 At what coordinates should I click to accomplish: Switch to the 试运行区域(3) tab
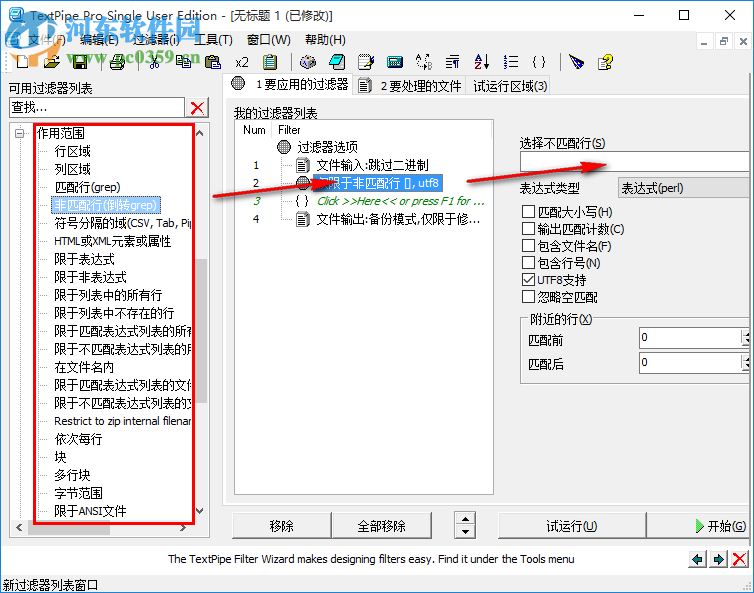510,86
